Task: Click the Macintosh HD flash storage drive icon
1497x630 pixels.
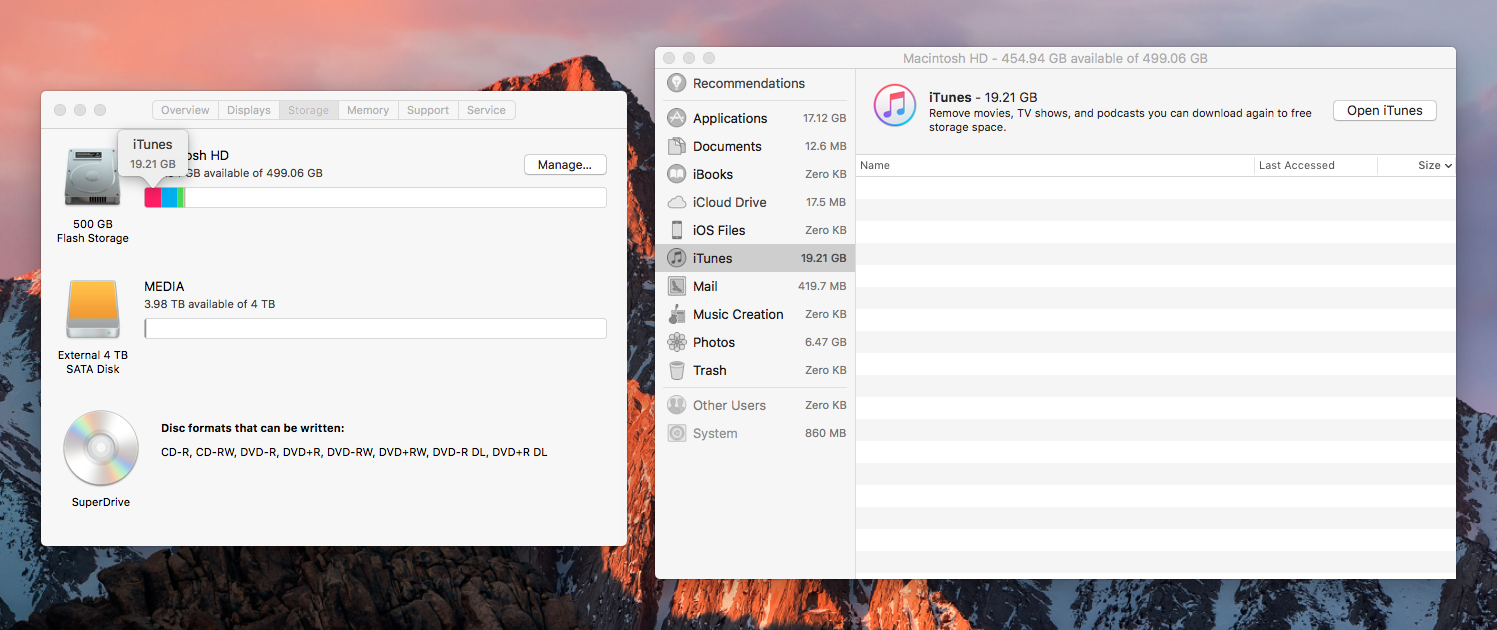Action: tap(93, 179)
